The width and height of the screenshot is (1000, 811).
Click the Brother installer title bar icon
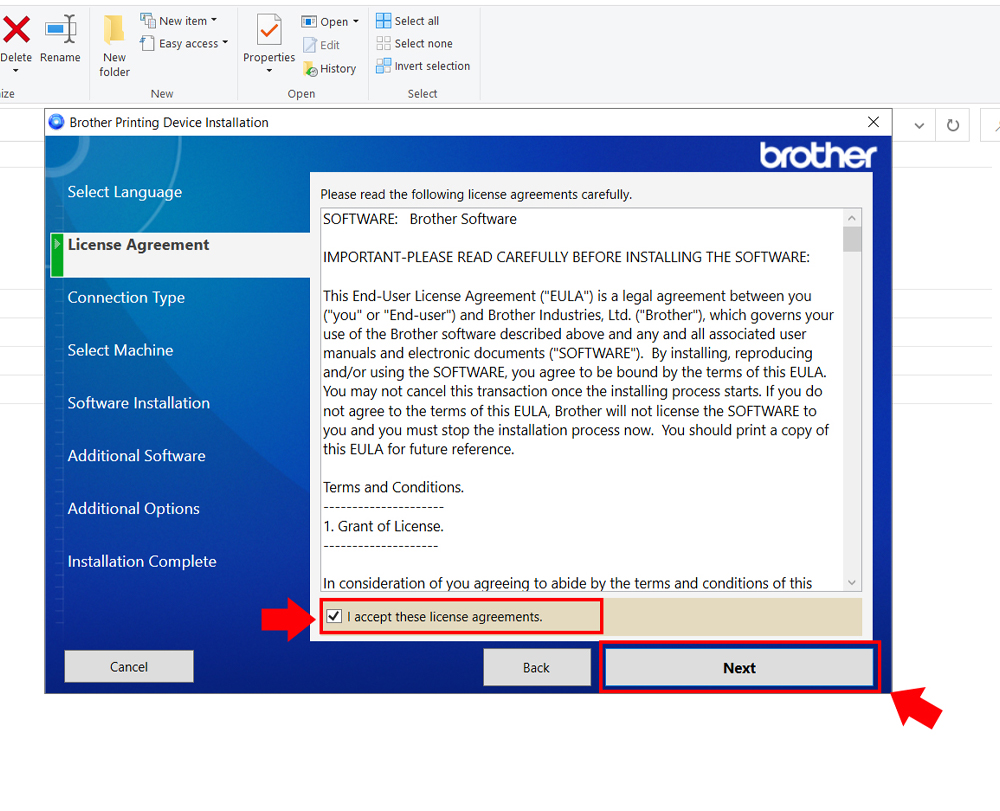[x=56, y=122]
